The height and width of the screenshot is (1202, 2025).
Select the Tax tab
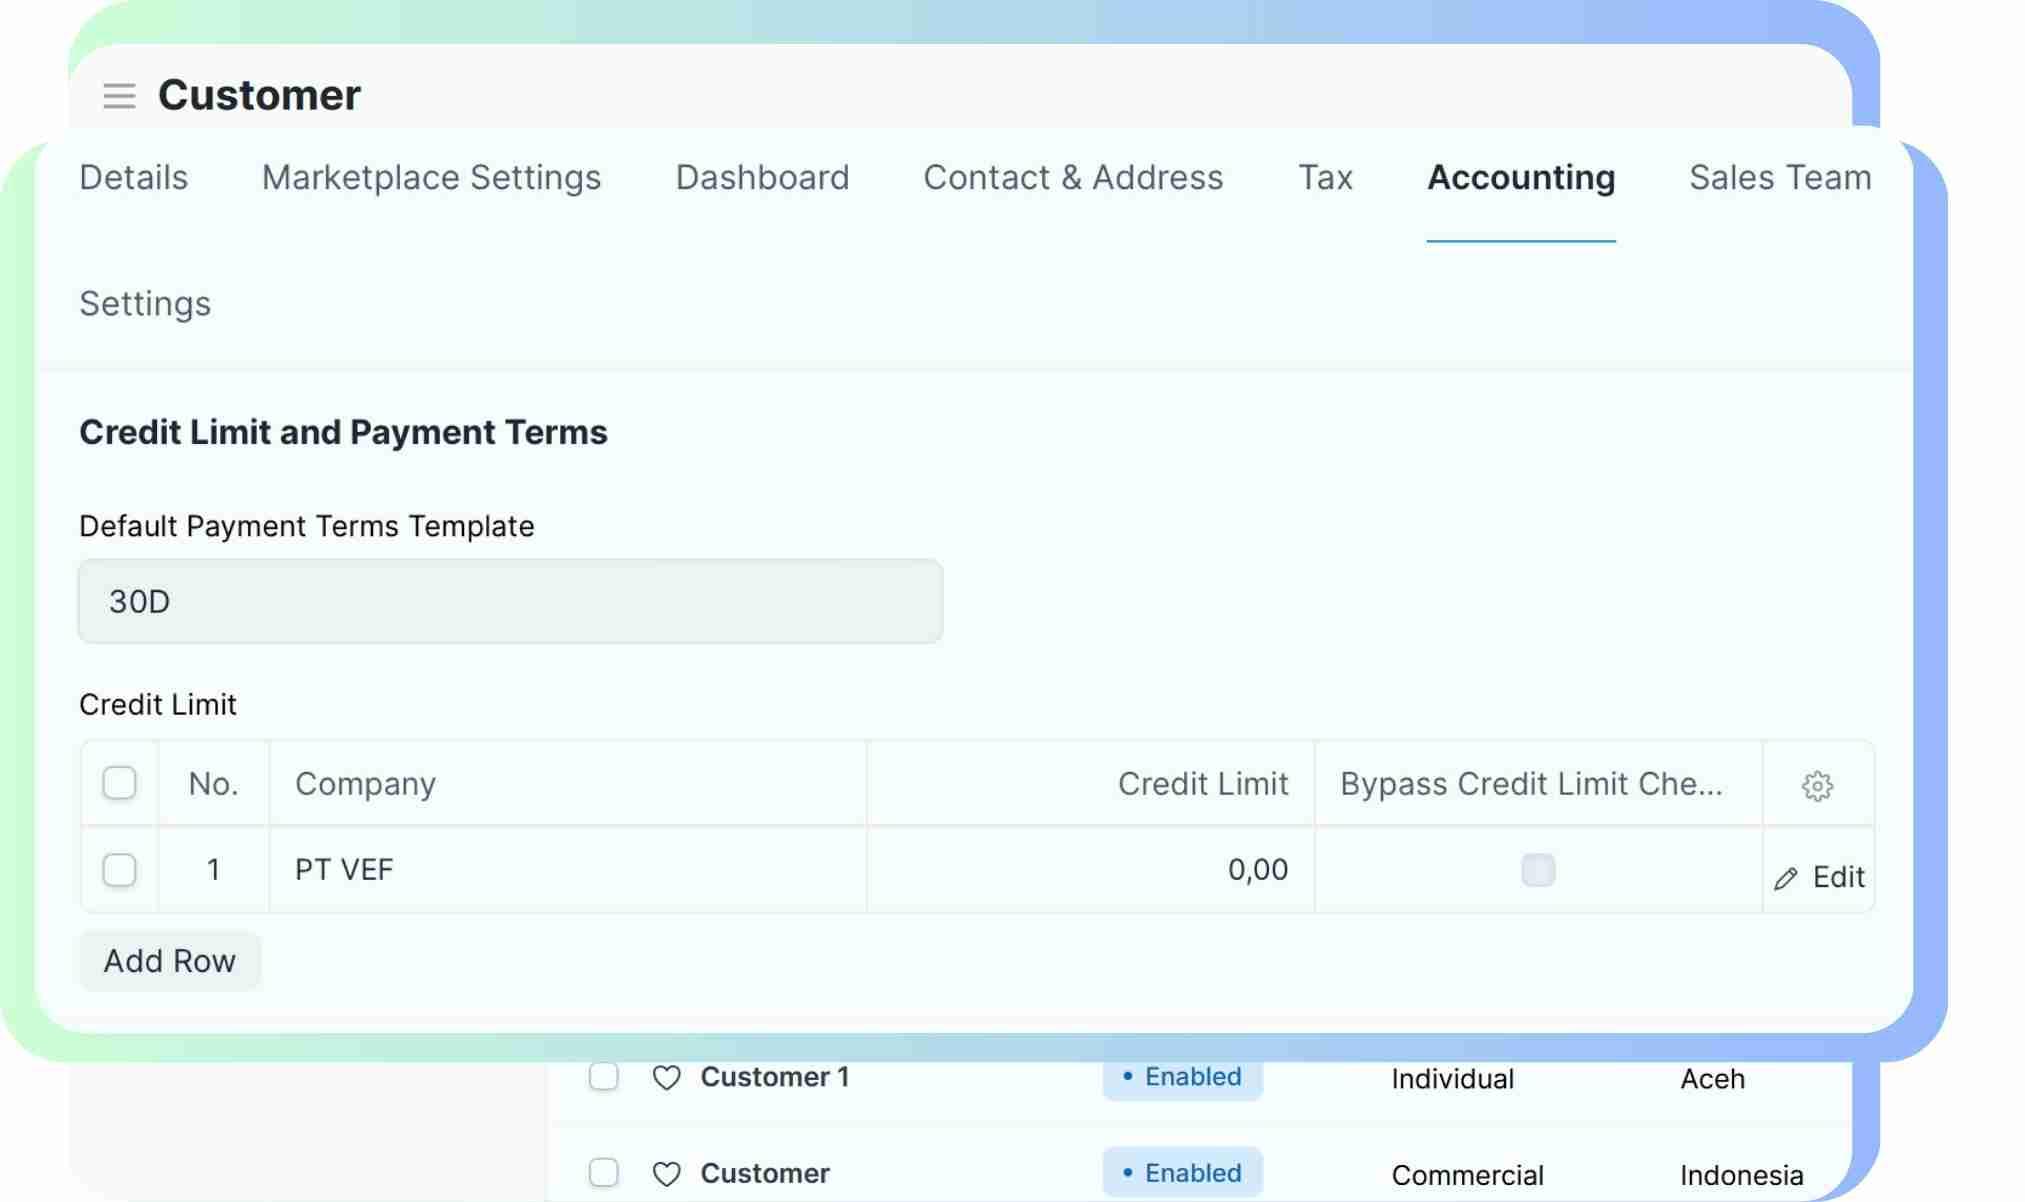1324,178
